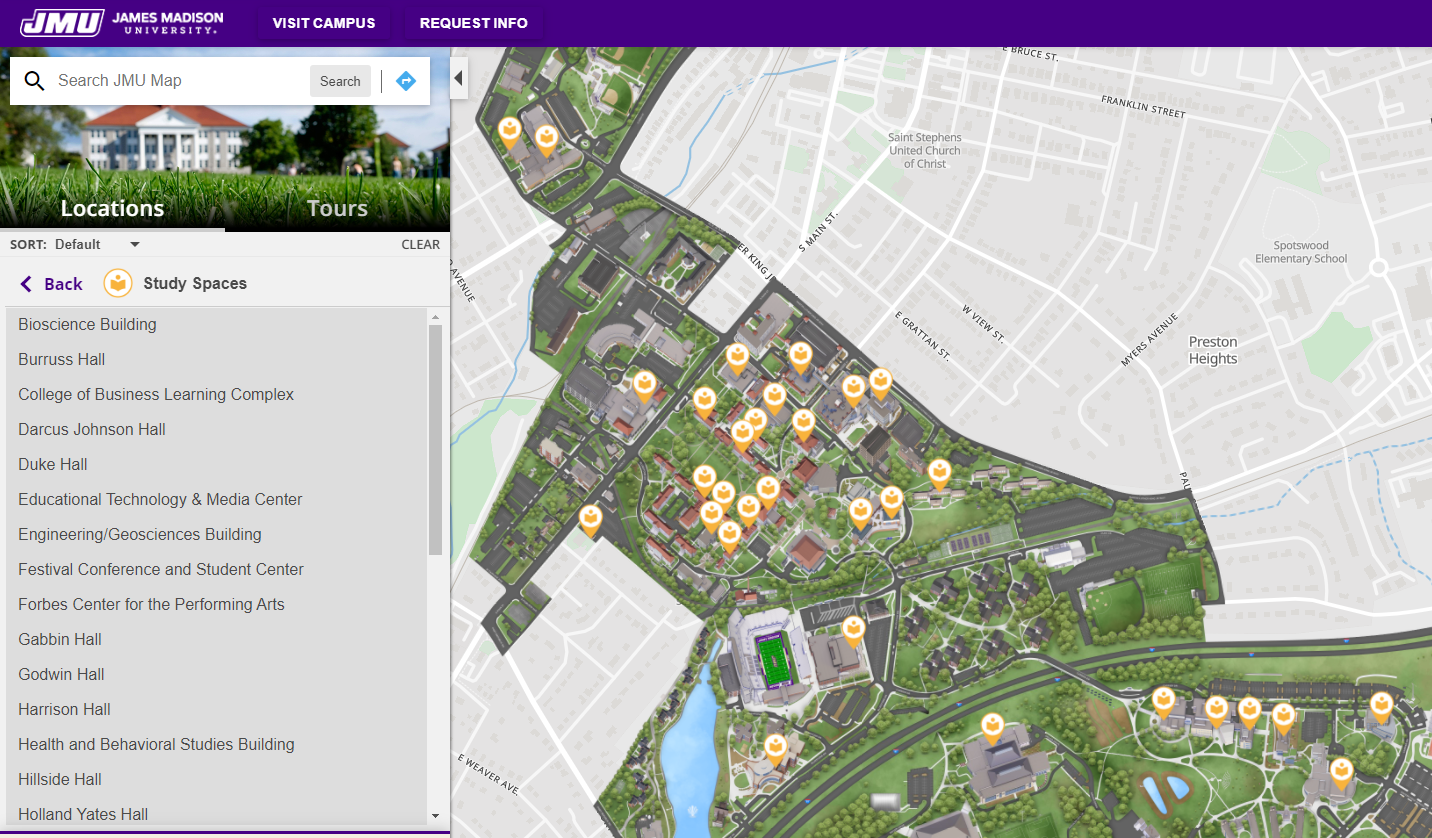Click the JMU James Madison University logo
The width and height of the screenshot is (1432, 838).
coord(122,22)
